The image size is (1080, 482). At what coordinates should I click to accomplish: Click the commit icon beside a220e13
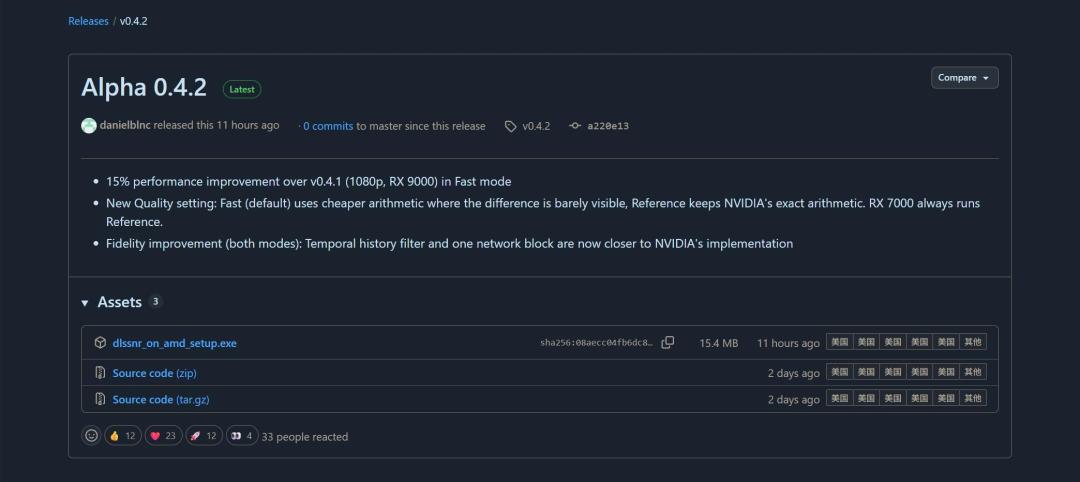[575, 126]
